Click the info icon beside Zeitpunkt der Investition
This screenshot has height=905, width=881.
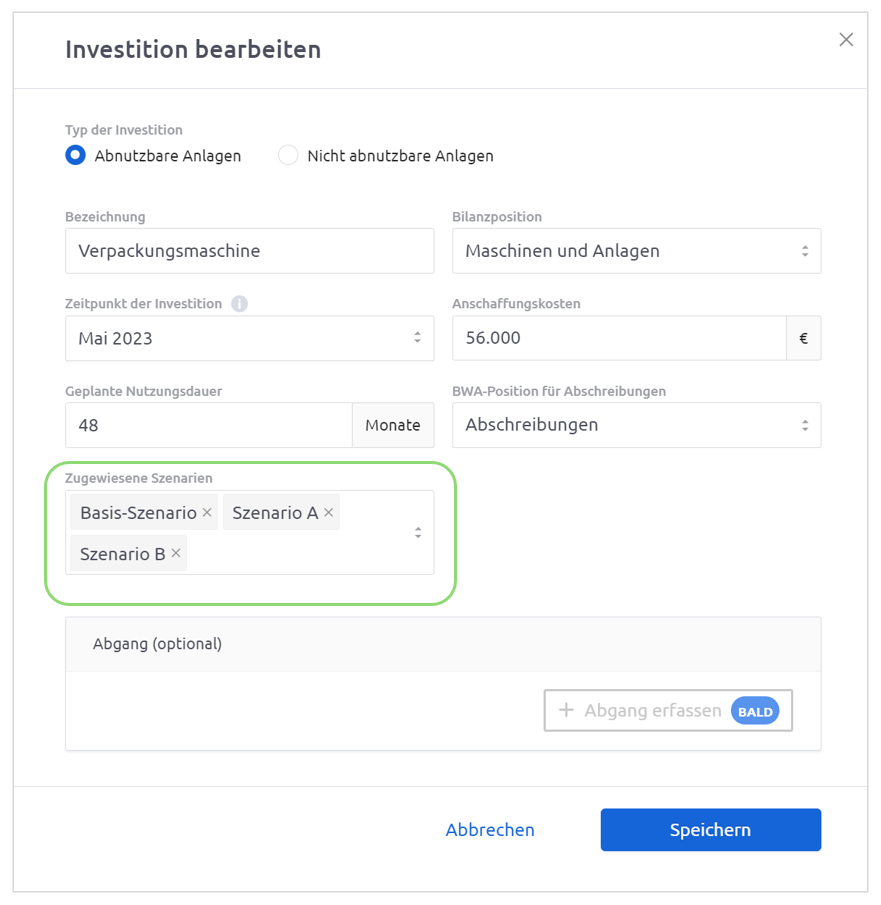pyautogui.click(x=239, y=304)
